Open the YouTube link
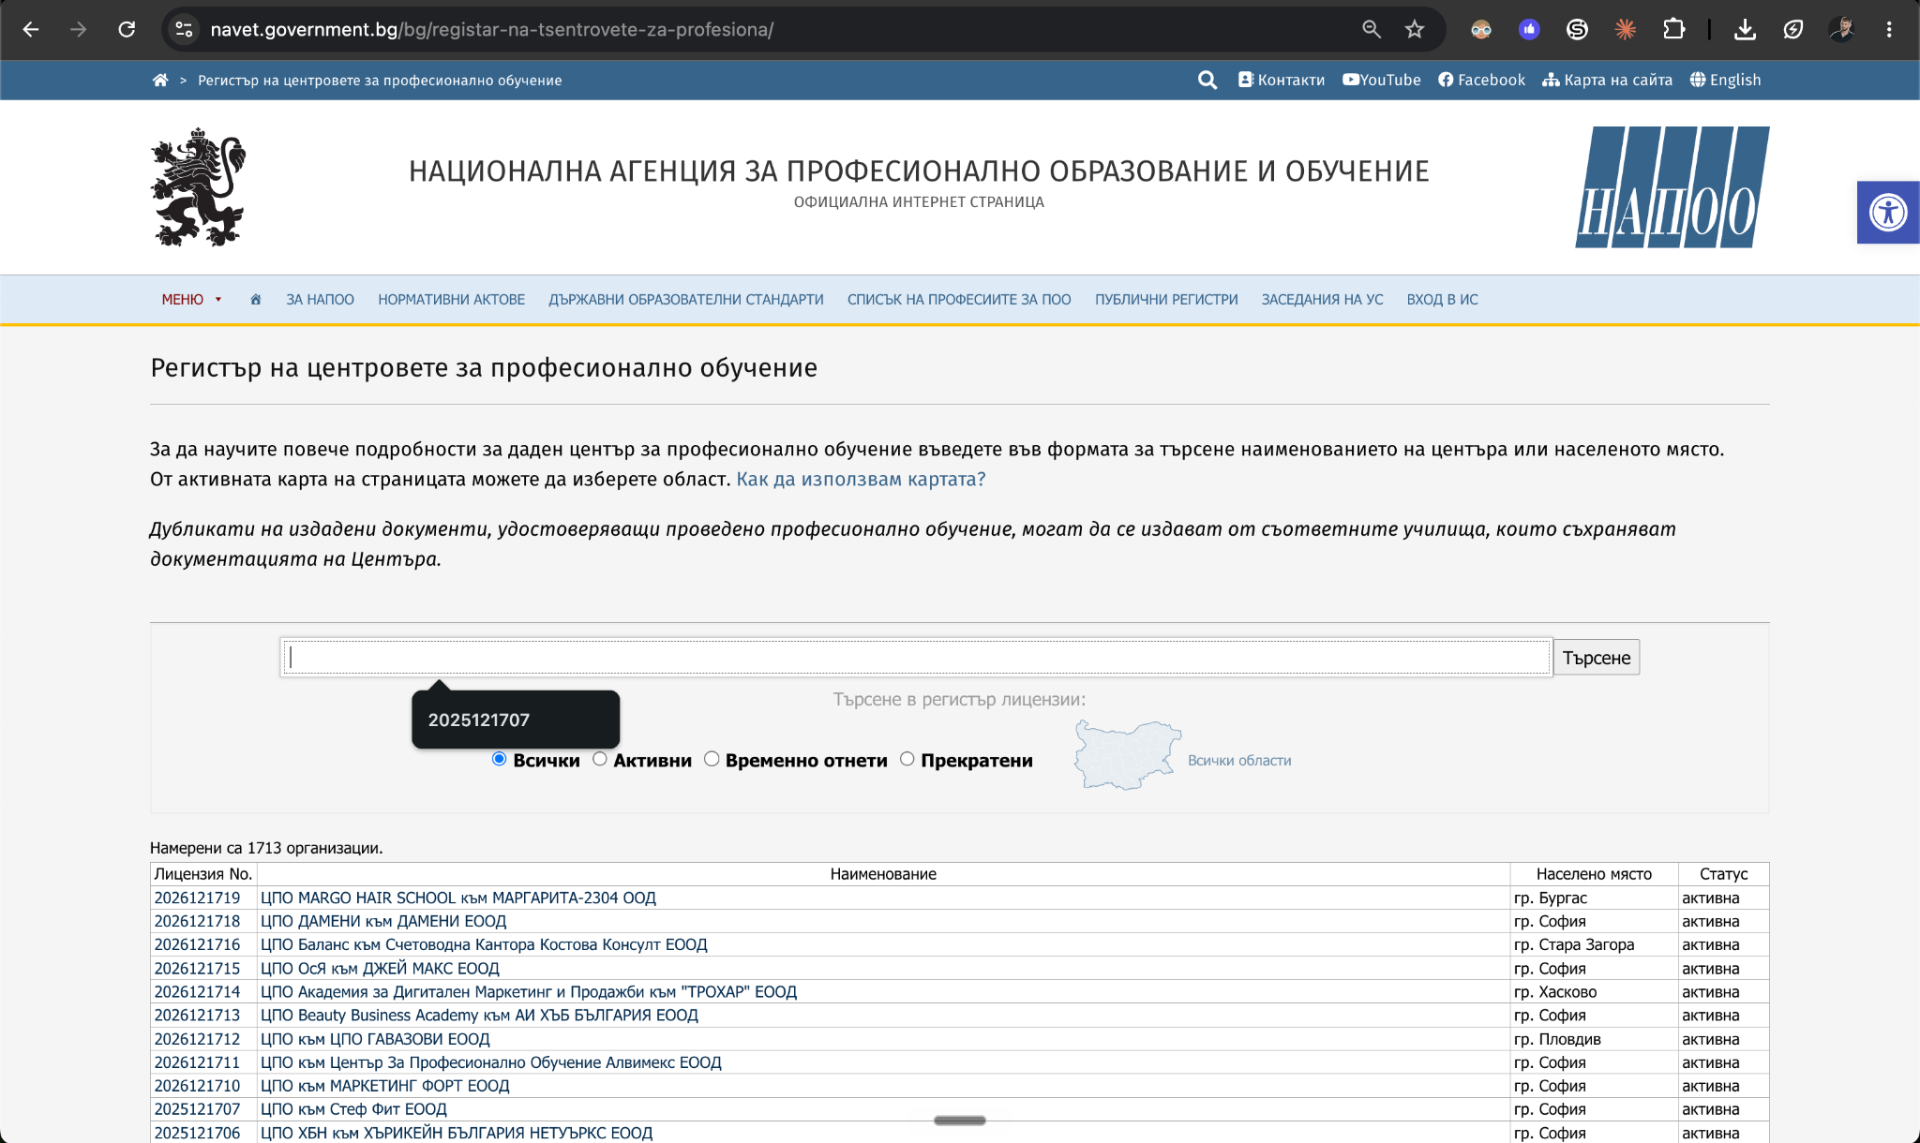Viewport: 1920px width, 1143px height. (x=1381, y=80)
